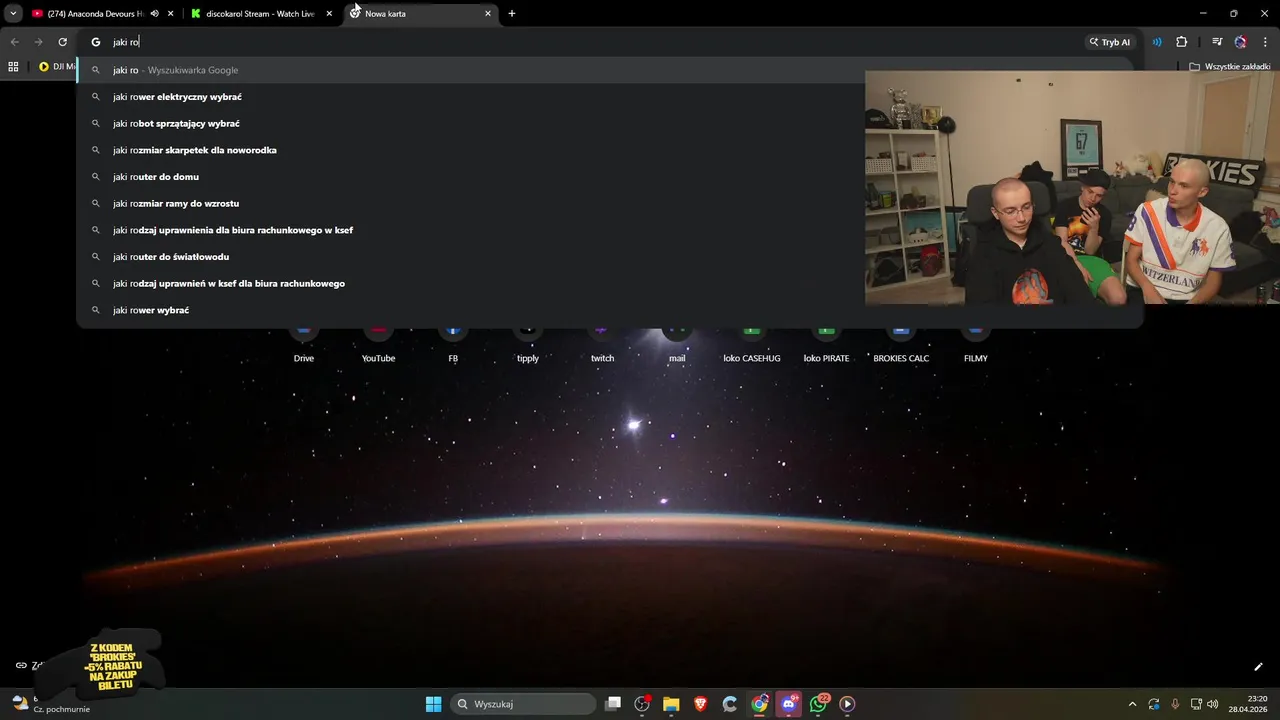Close the Nowa karta tab
The image size is (1280, 720).
tap(488, 14)
